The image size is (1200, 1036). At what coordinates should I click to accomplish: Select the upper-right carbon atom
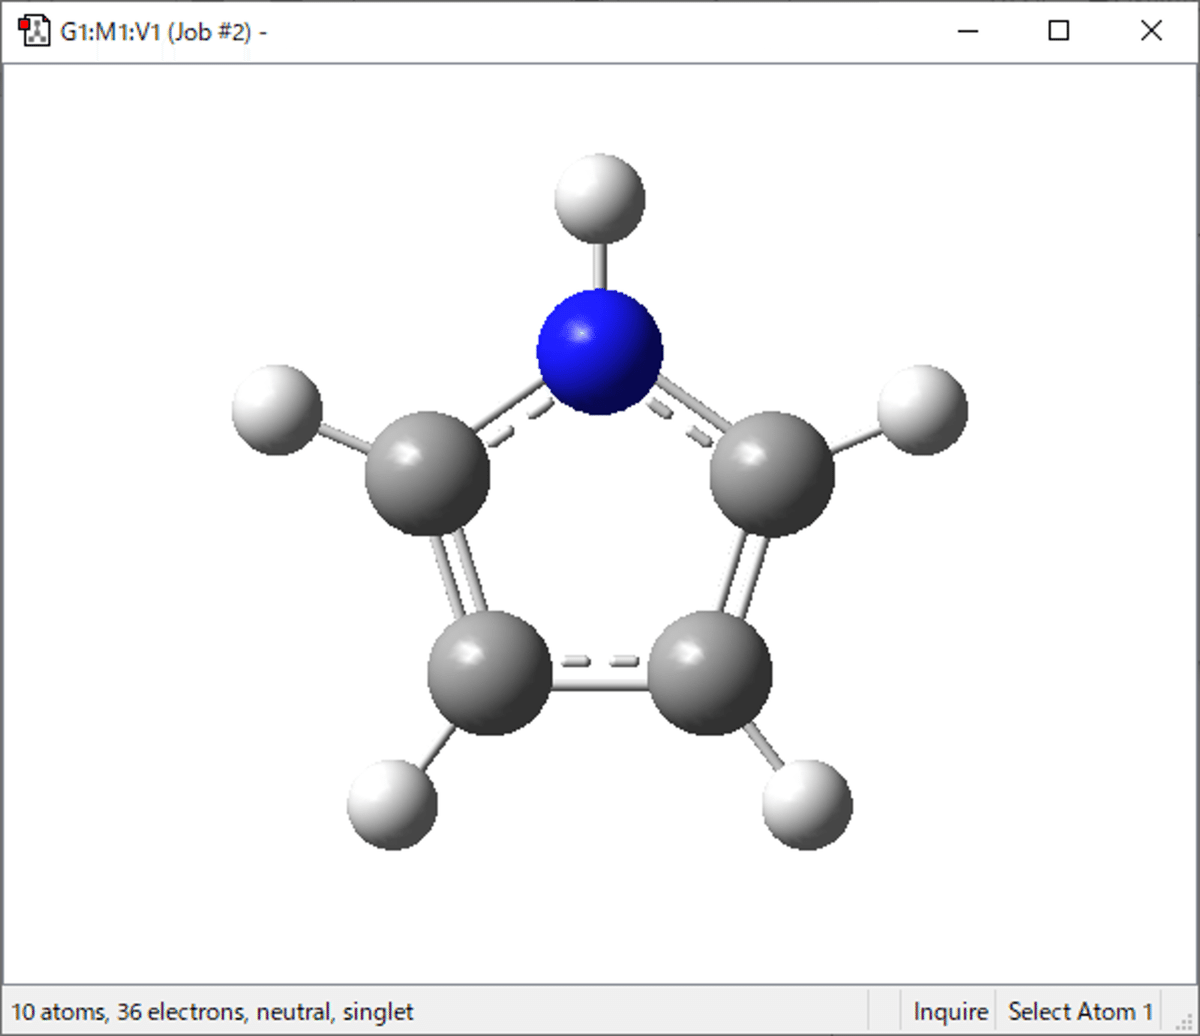pos(772,474)
